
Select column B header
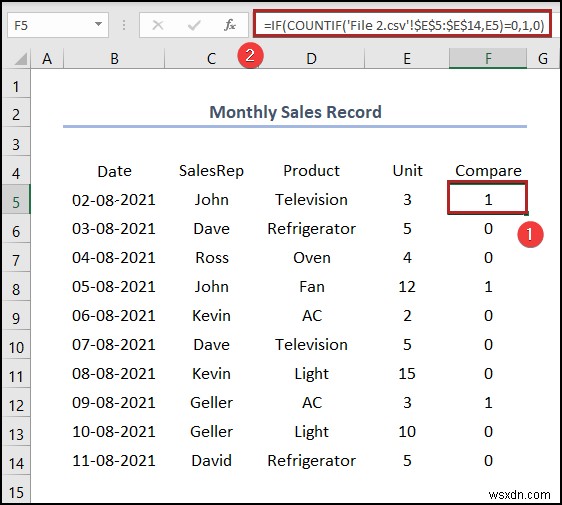point(114,58)
